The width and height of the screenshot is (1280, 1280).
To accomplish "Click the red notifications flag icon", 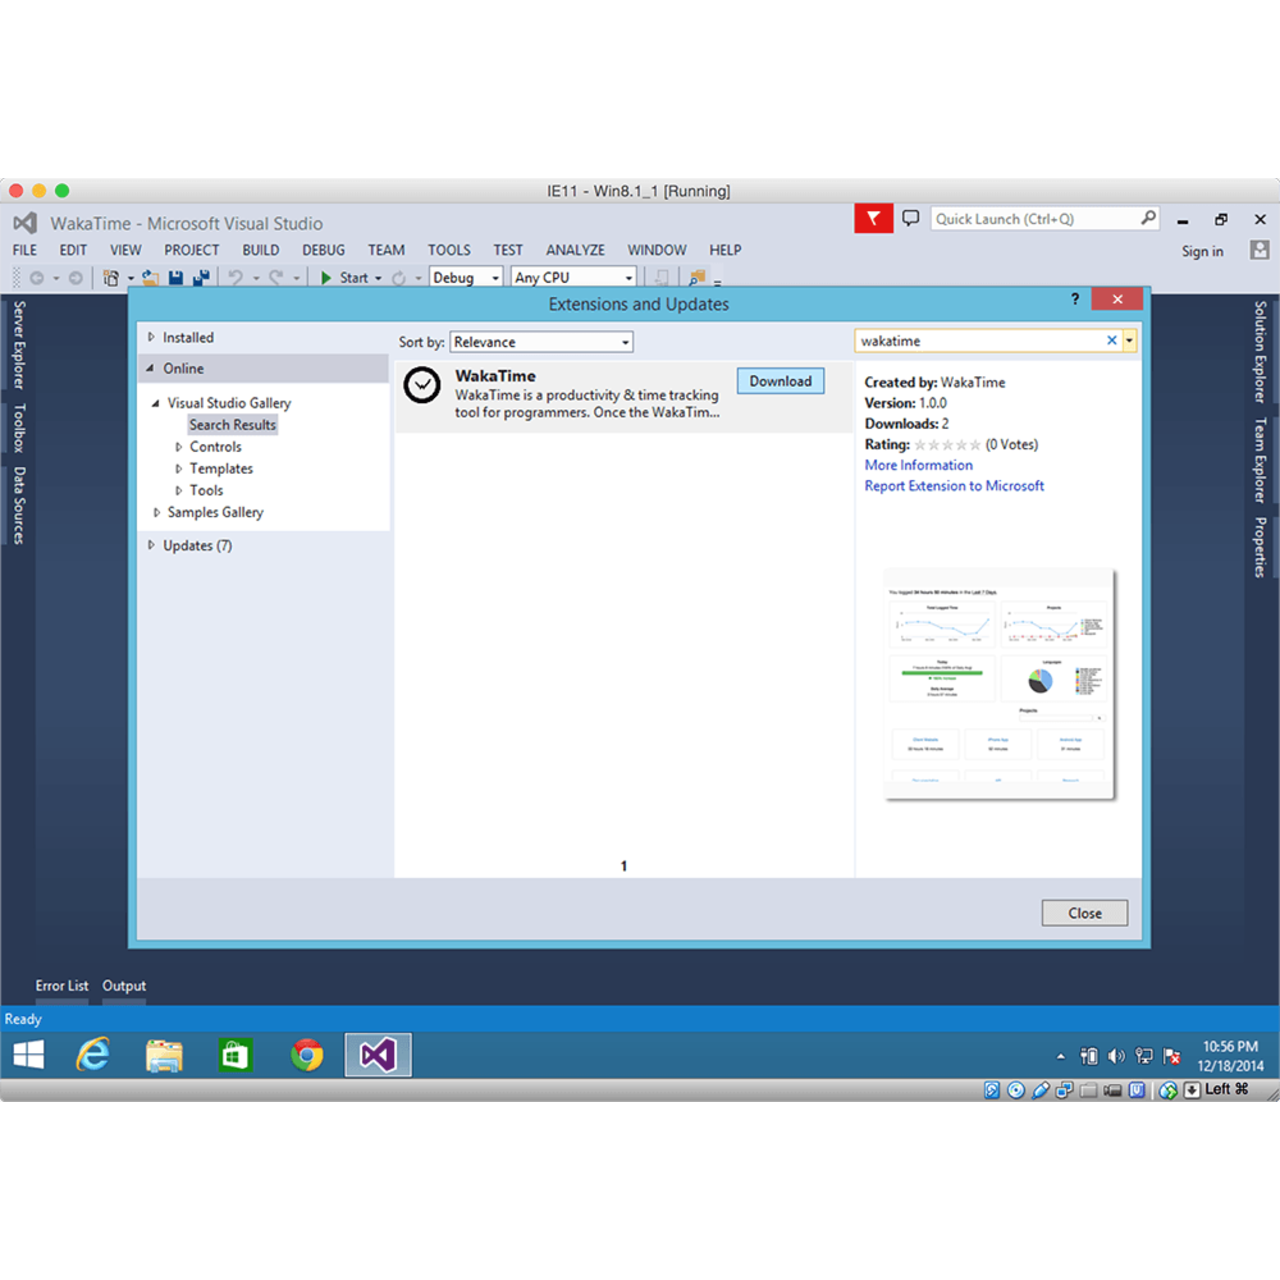I will 873,218.
